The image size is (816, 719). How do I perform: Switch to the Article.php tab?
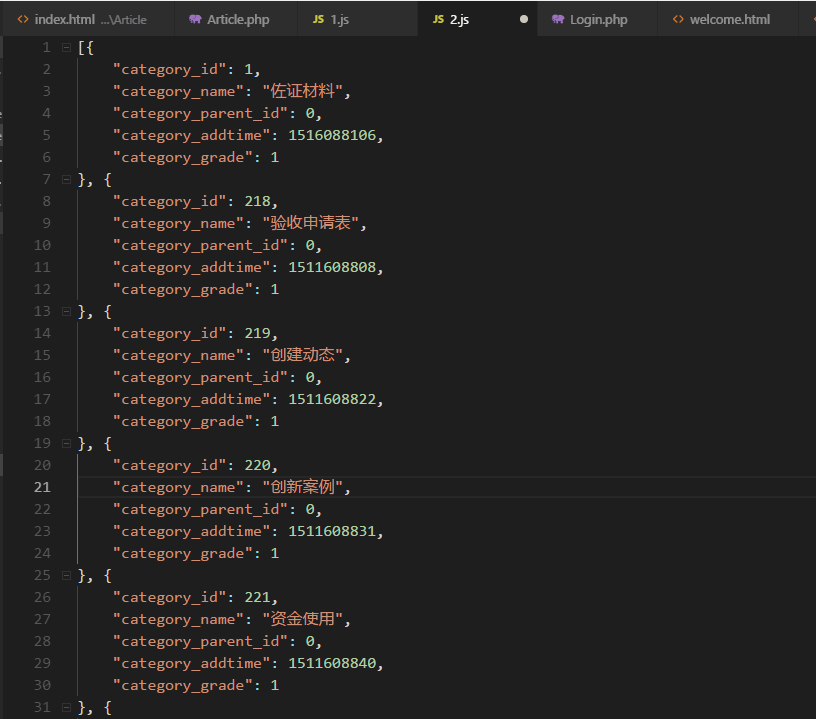[238, 20]
